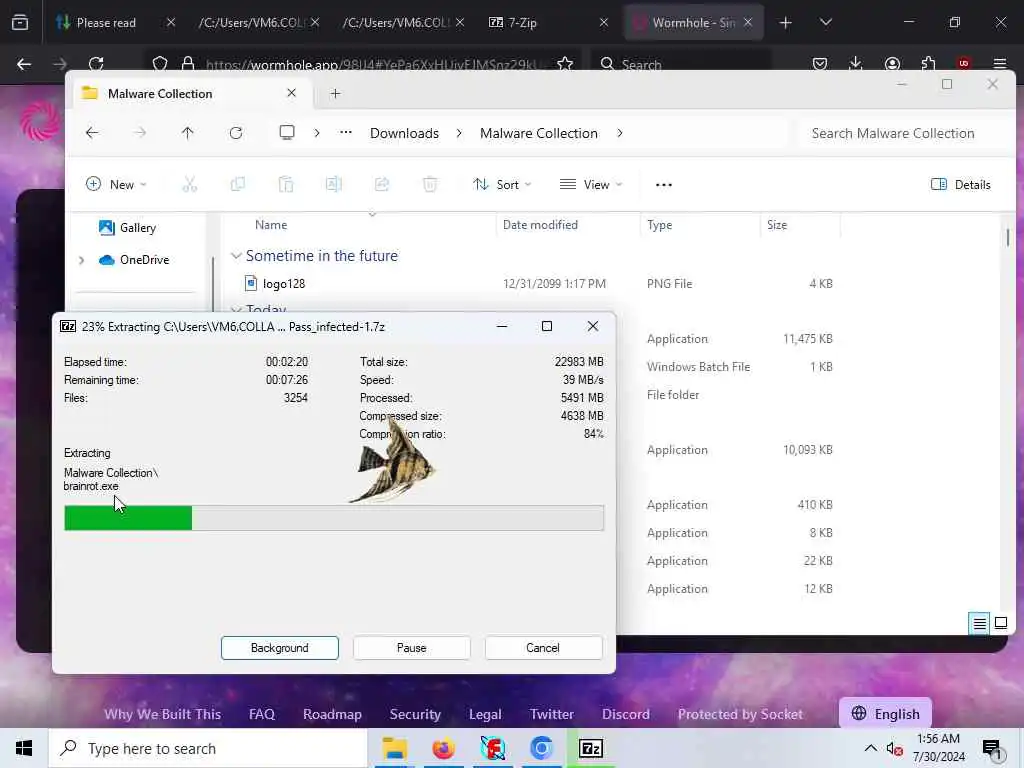The height and width of the screenshot is (768, 1024).
Task: Refresh the Malware Collection folder
Action: pyautogui.click(x=236, y=133)
